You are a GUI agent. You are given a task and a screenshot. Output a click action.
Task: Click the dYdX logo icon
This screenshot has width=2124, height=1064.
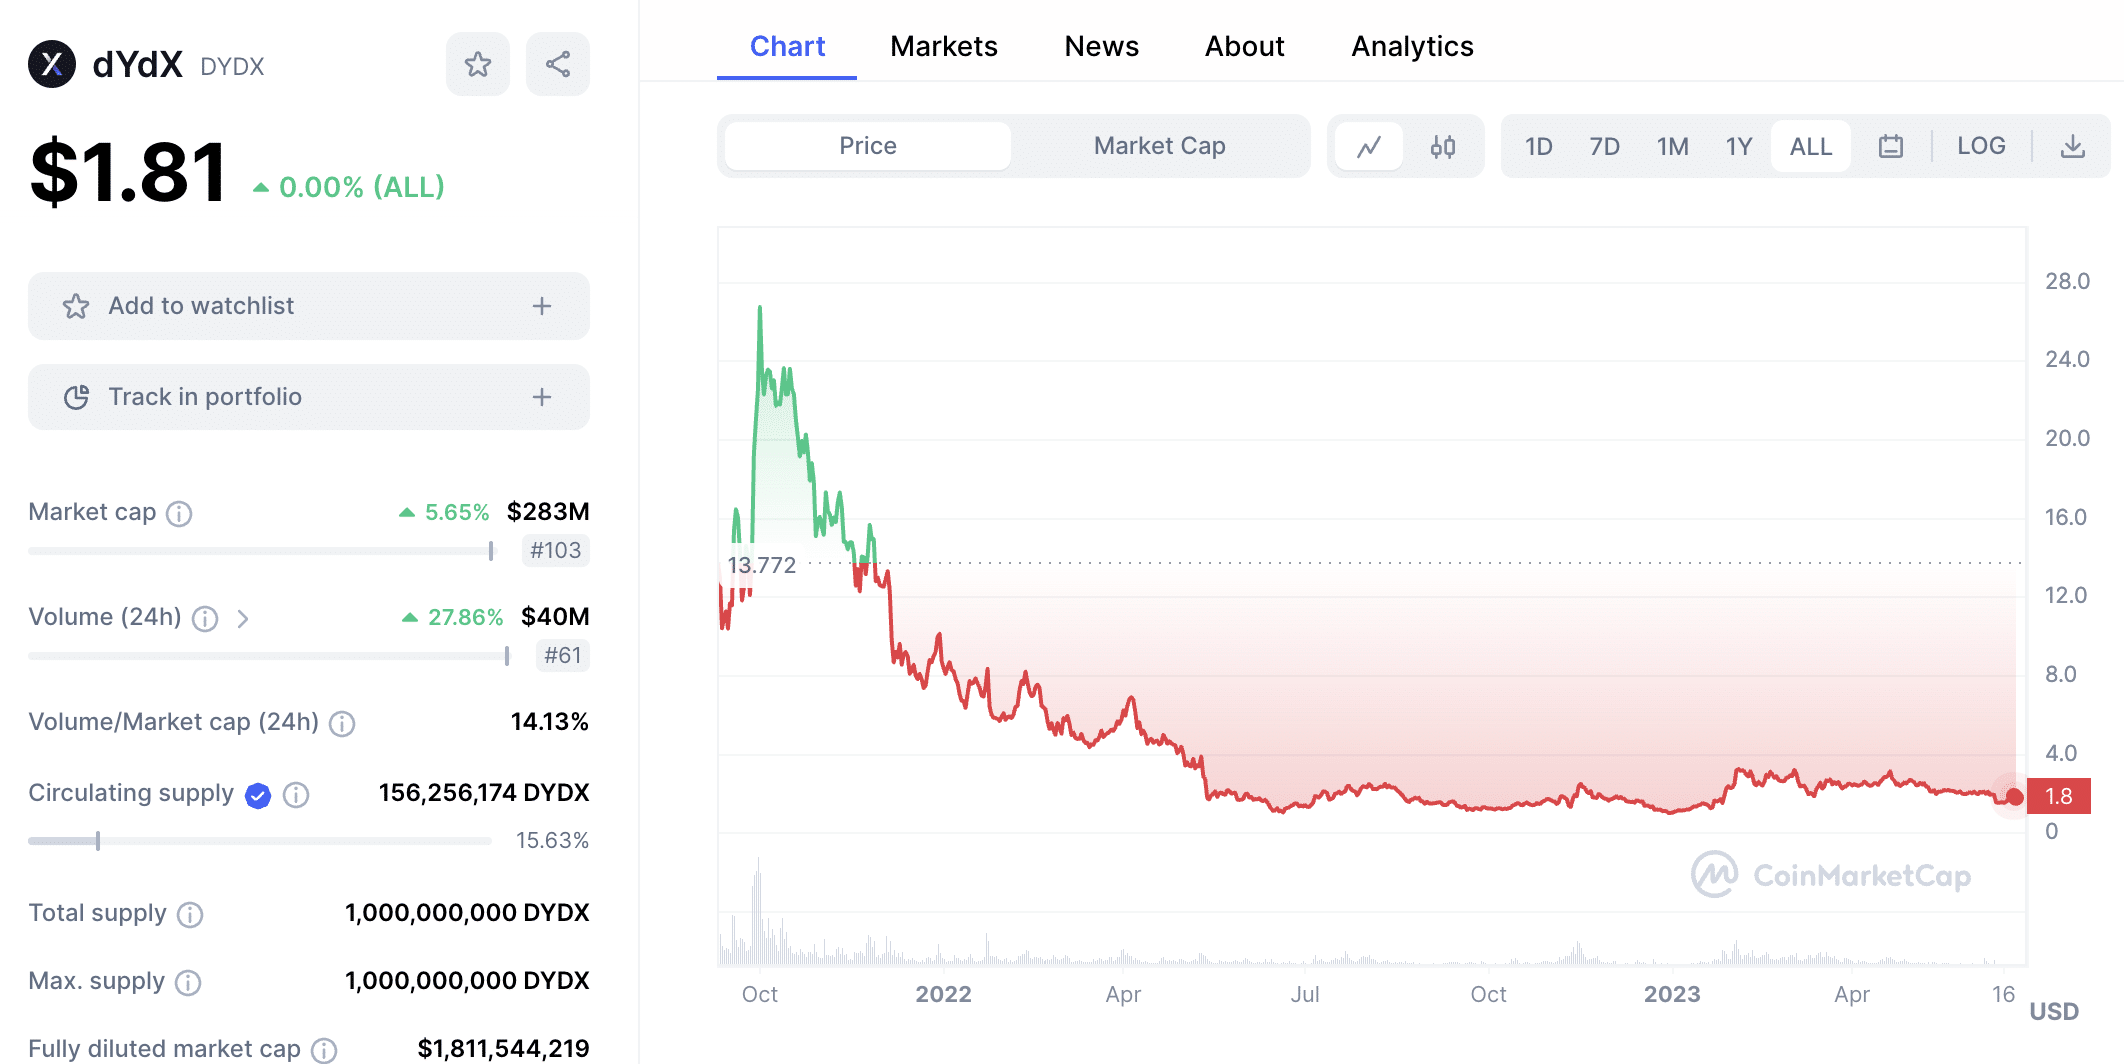[x=52, y=65]
